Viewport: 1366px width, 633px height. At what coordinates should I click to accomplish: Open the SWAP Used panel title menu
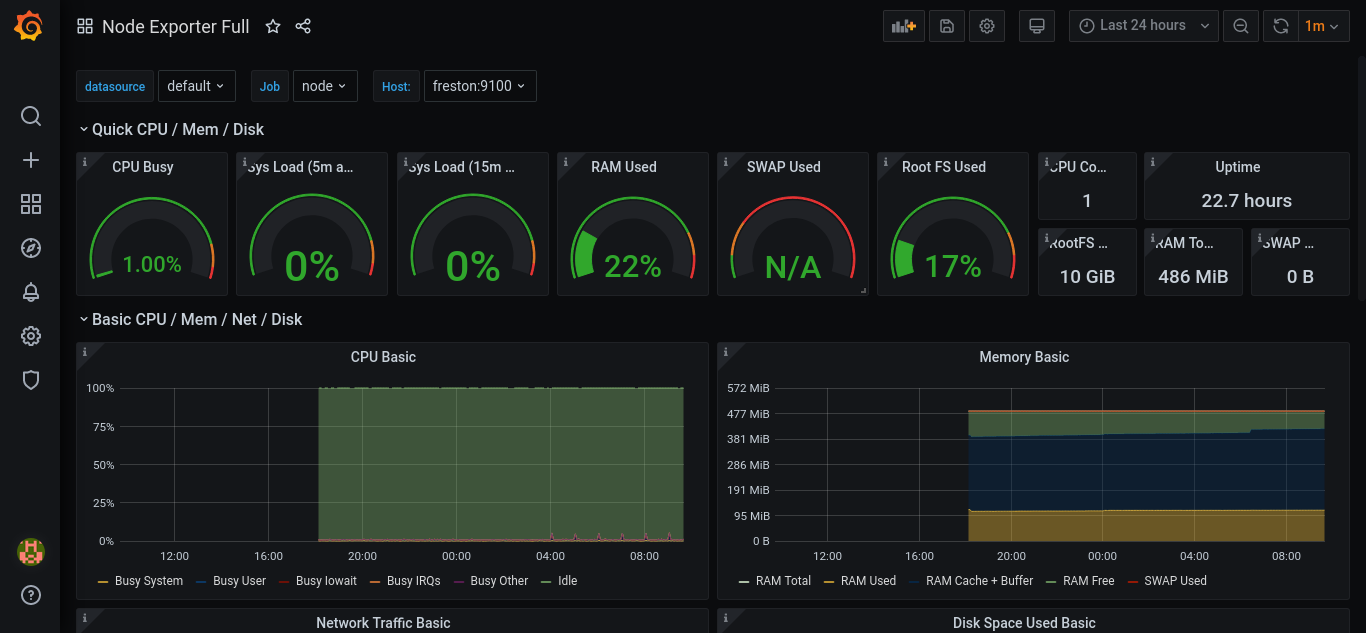784,167
